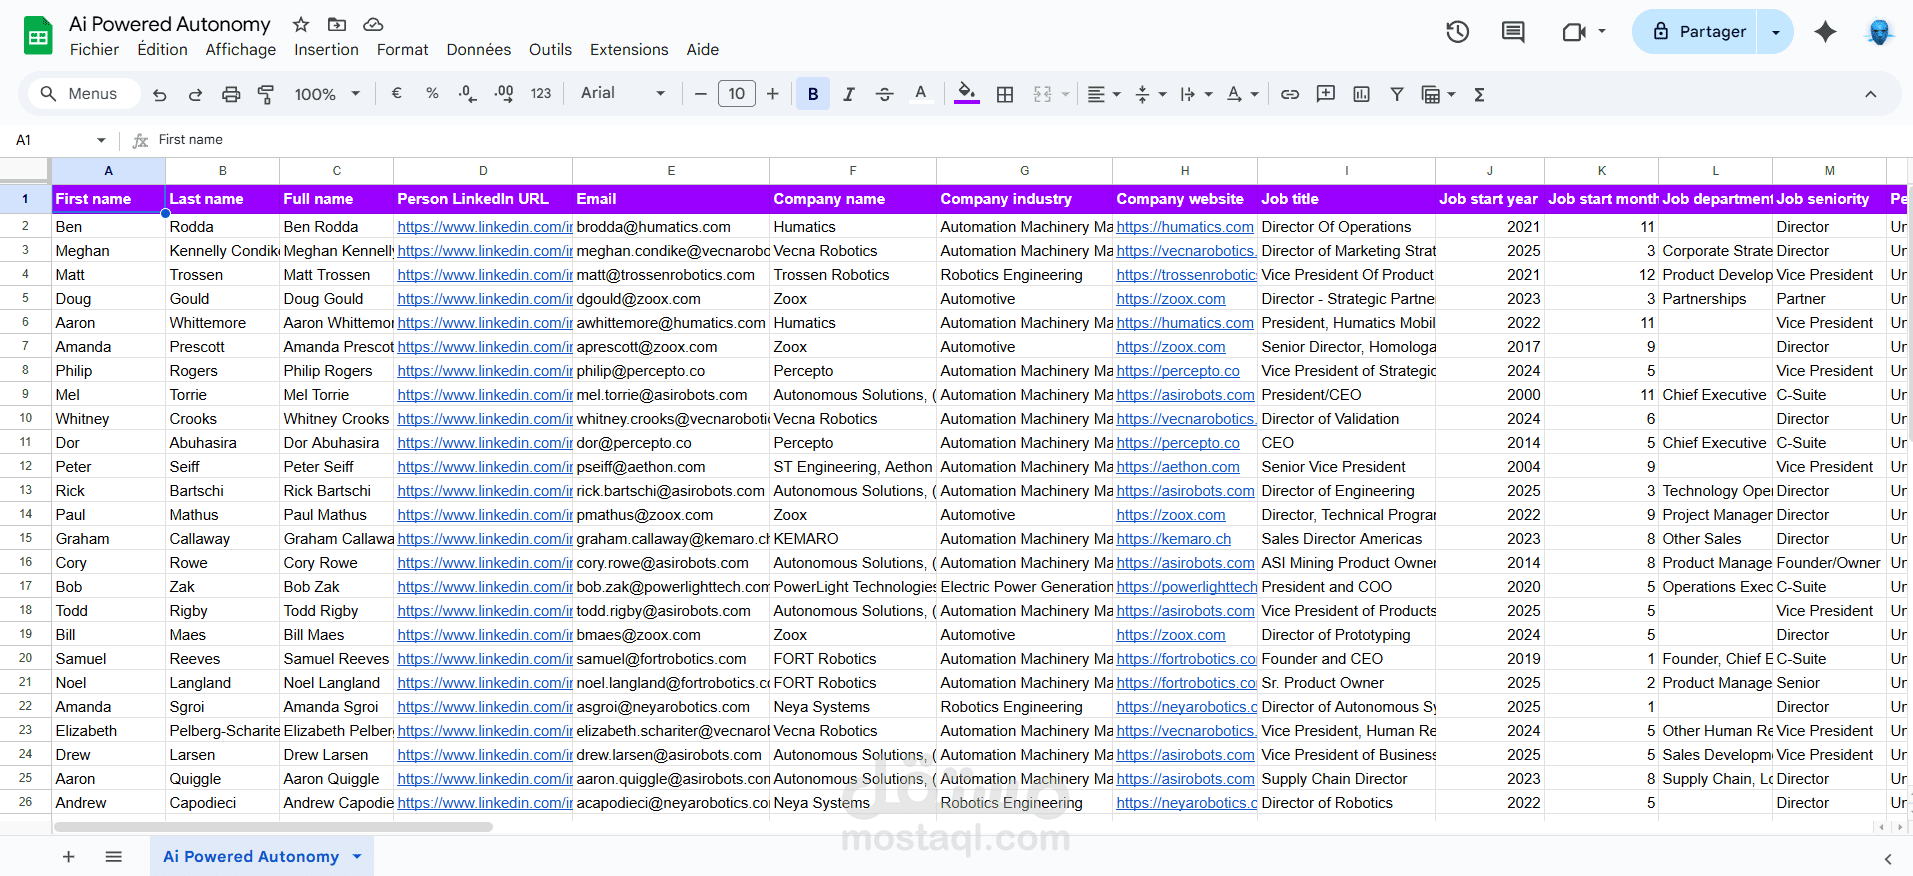Viewport: 1913px width, 876px height.
Task: Open the account avatar
Action: pyautogui.click(x=1880, y=32)
